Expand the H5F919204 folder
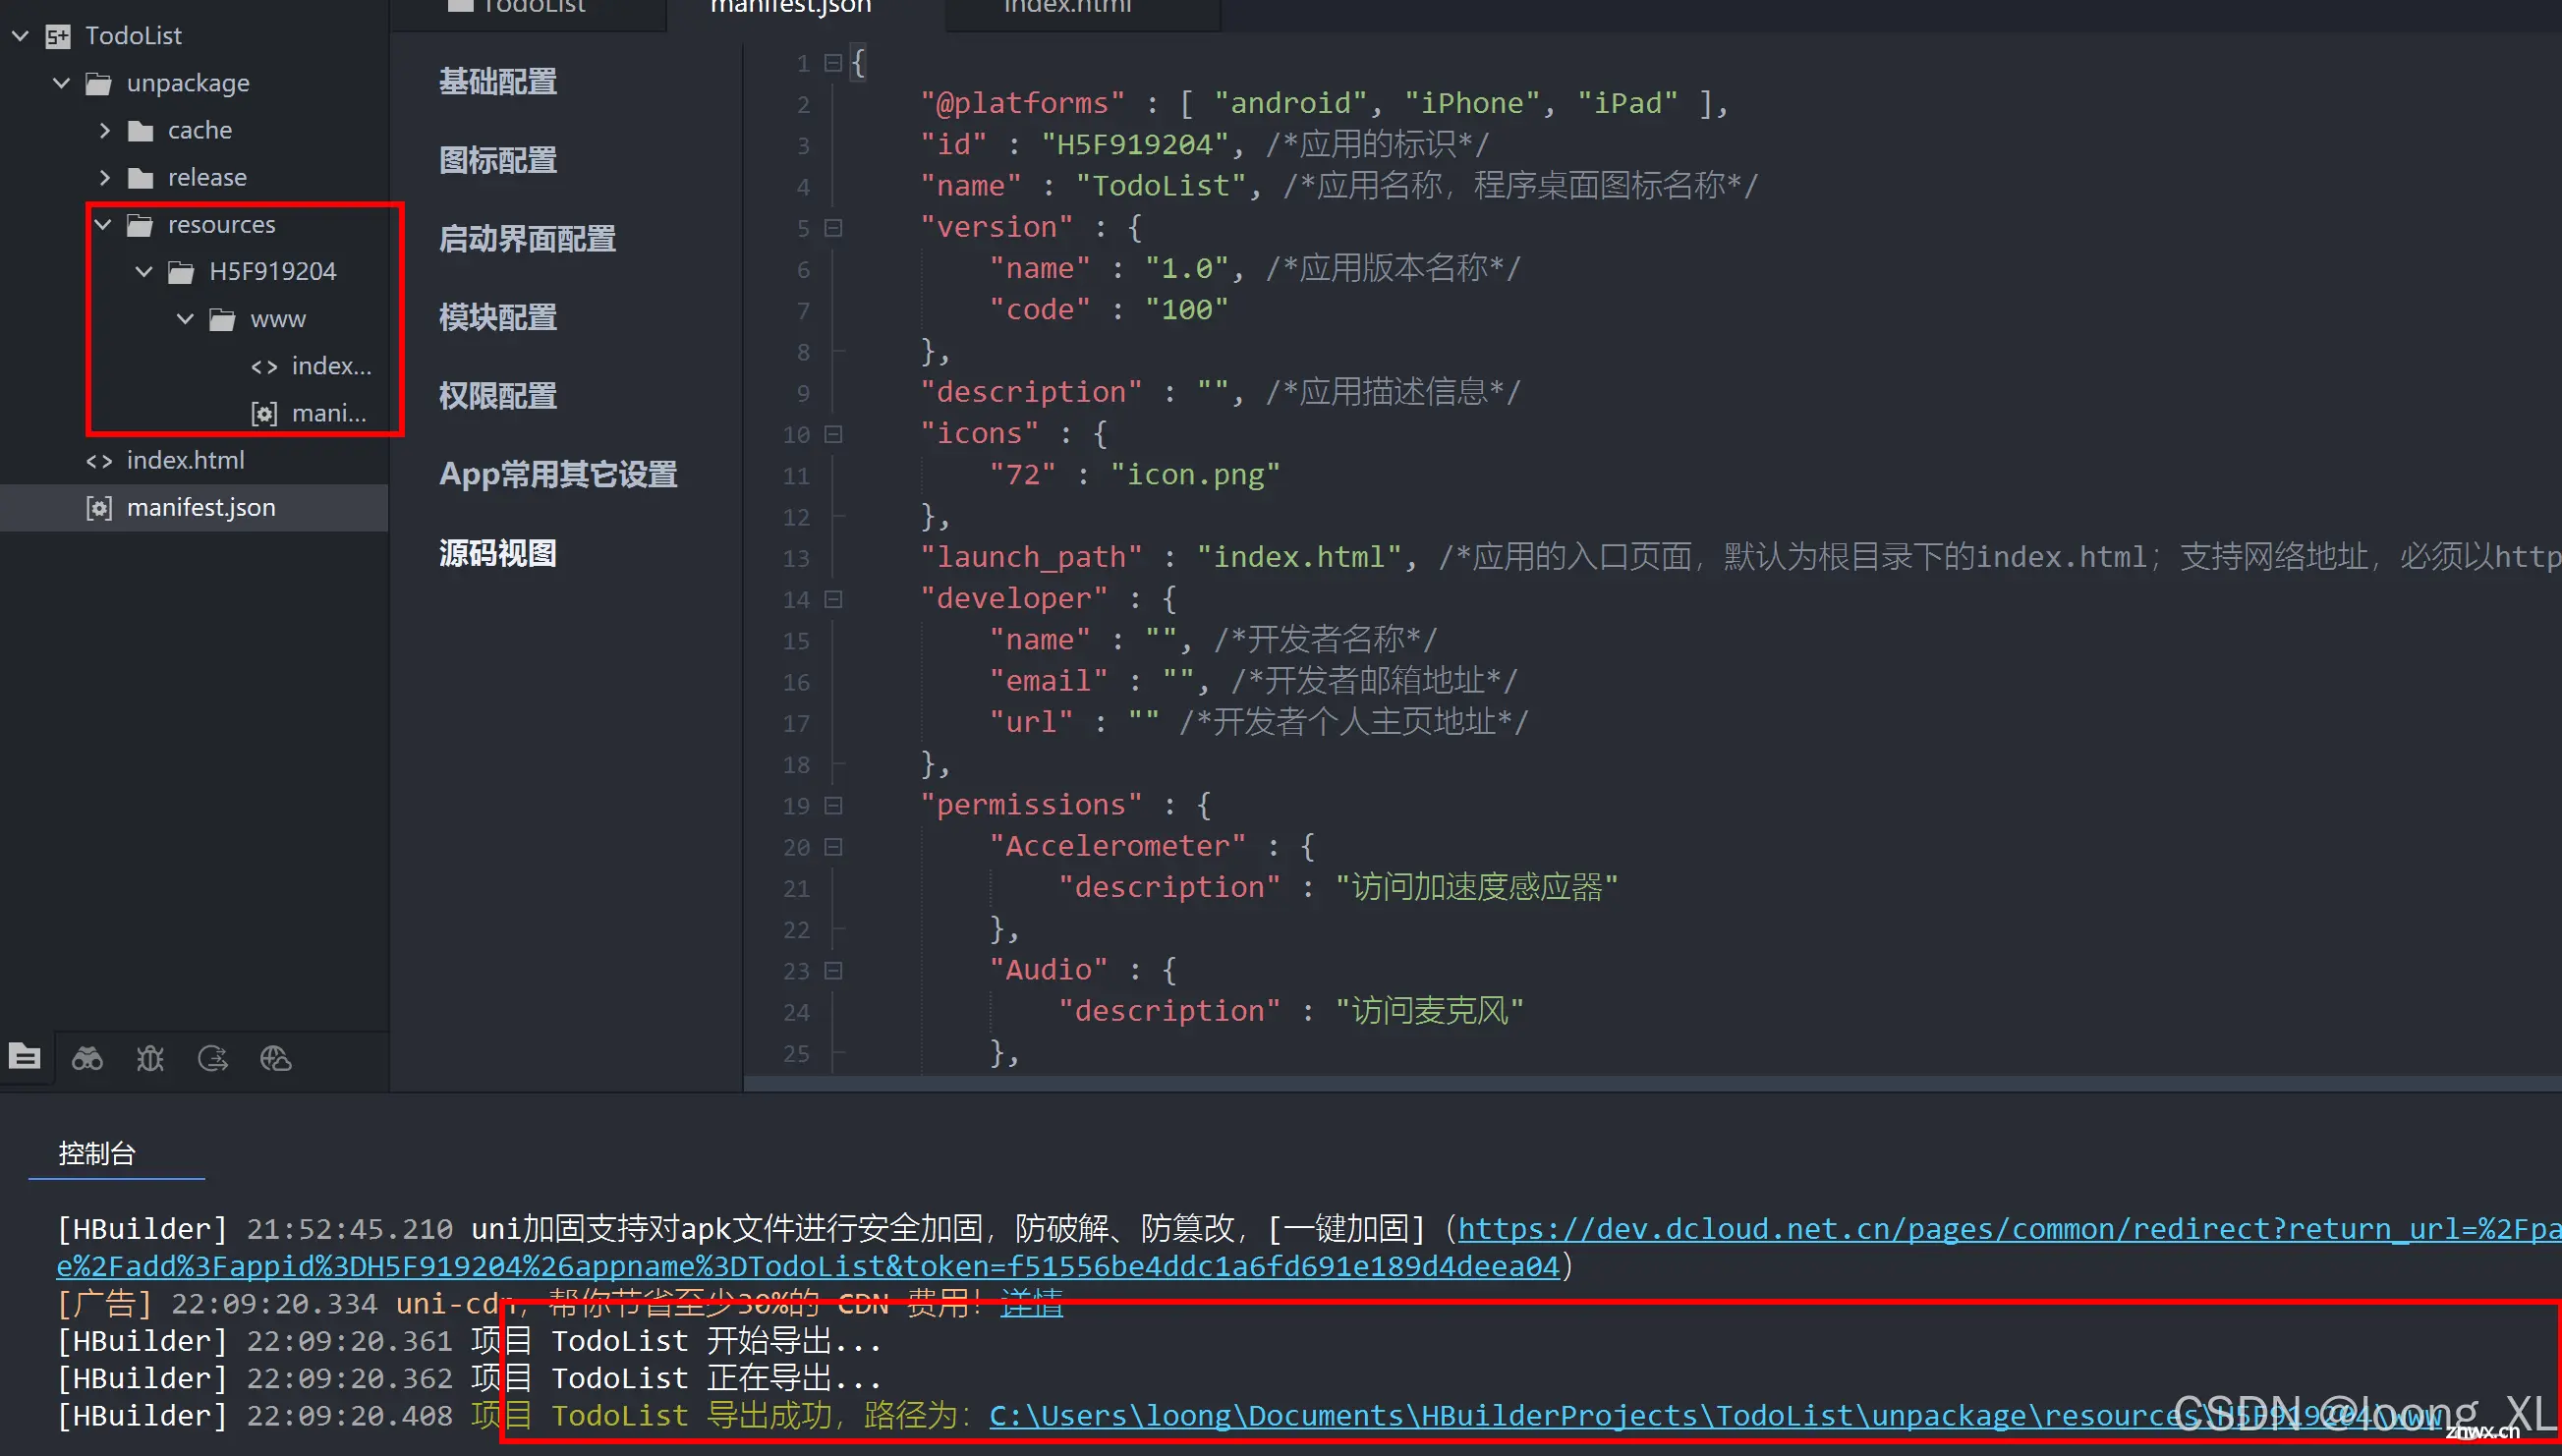 146,271
